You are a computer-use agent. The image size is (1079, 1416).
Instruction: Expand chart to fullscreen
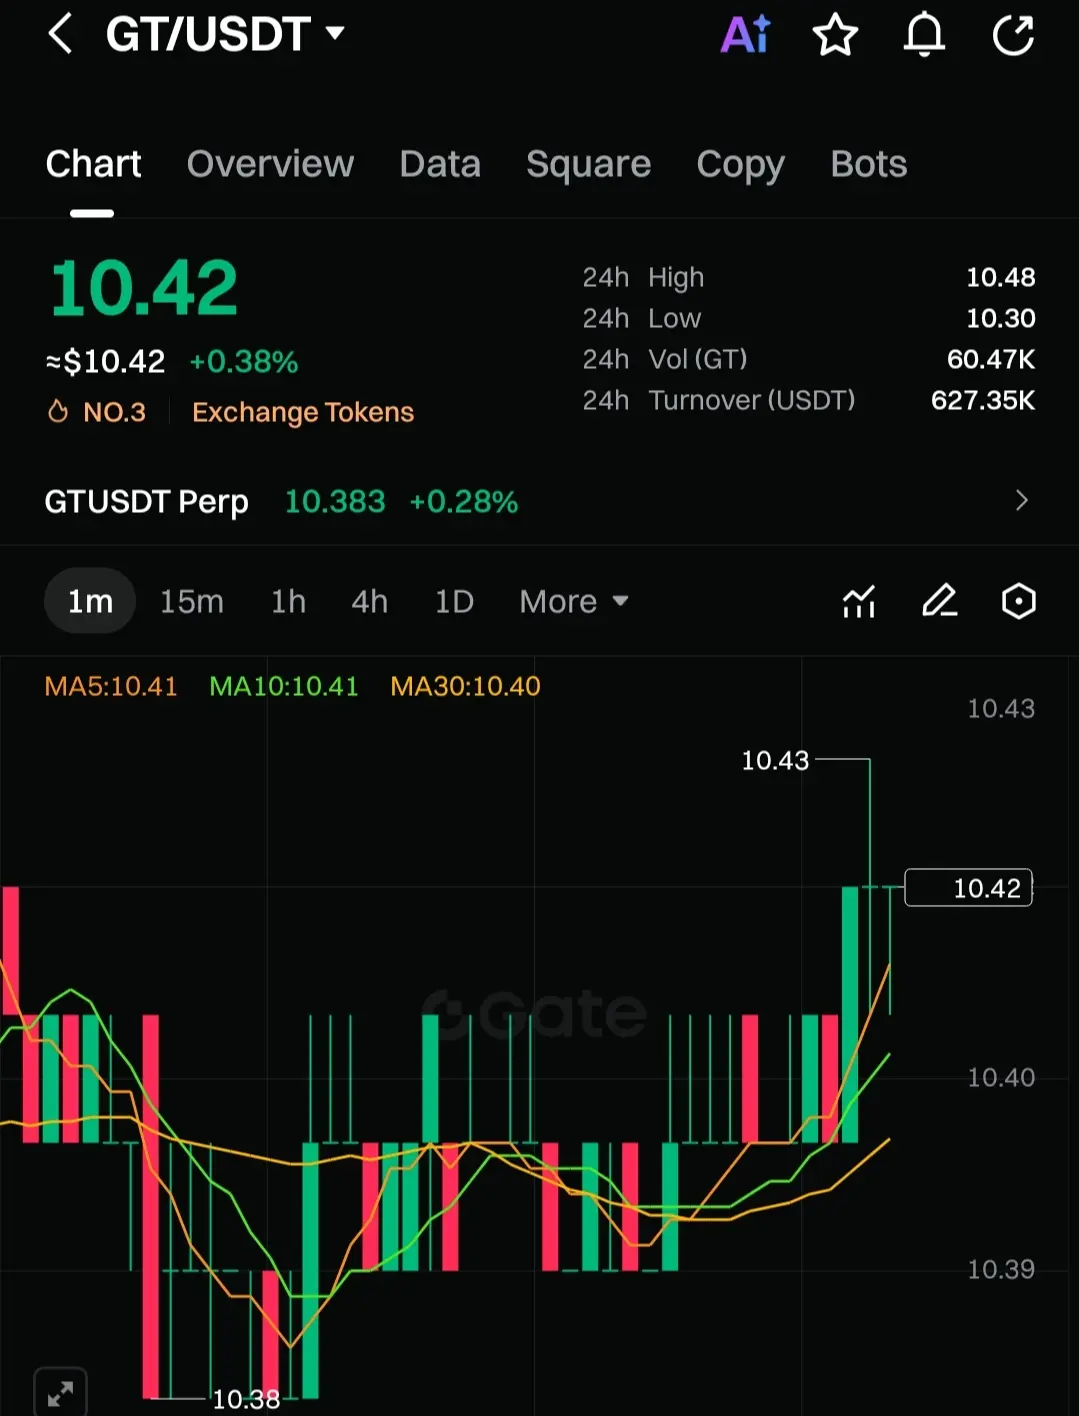point(60,1393)
